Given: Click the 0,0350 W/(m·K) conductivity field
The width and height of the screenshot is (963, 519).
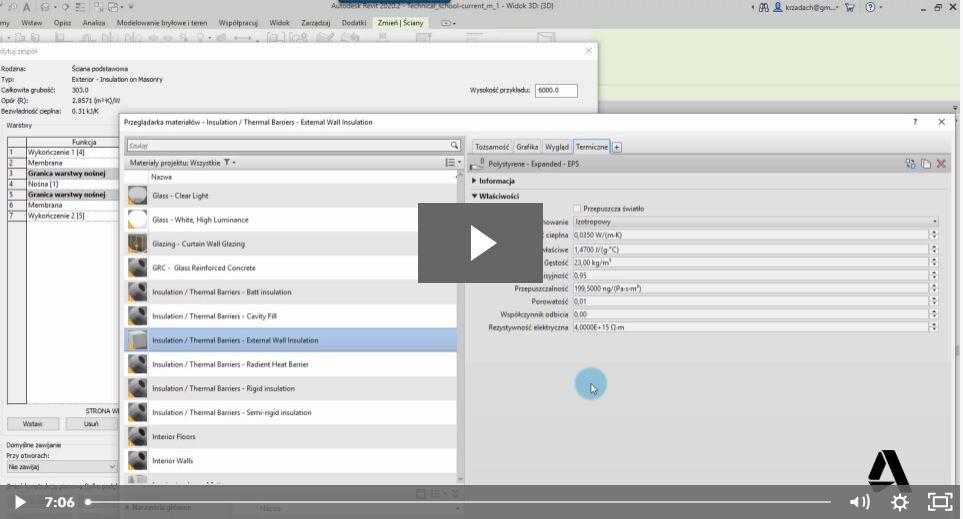Looking at the screenshot, I should pos(751,235).
